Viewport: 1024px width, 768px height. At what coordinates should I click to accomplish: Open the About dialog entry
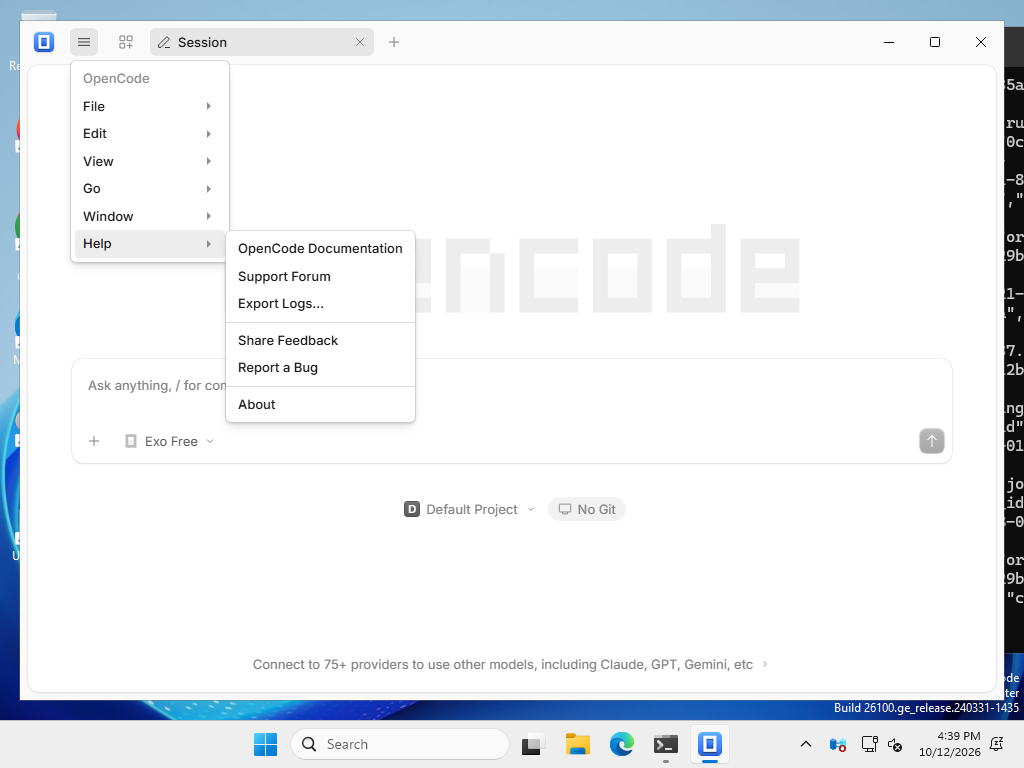point(320,404)
